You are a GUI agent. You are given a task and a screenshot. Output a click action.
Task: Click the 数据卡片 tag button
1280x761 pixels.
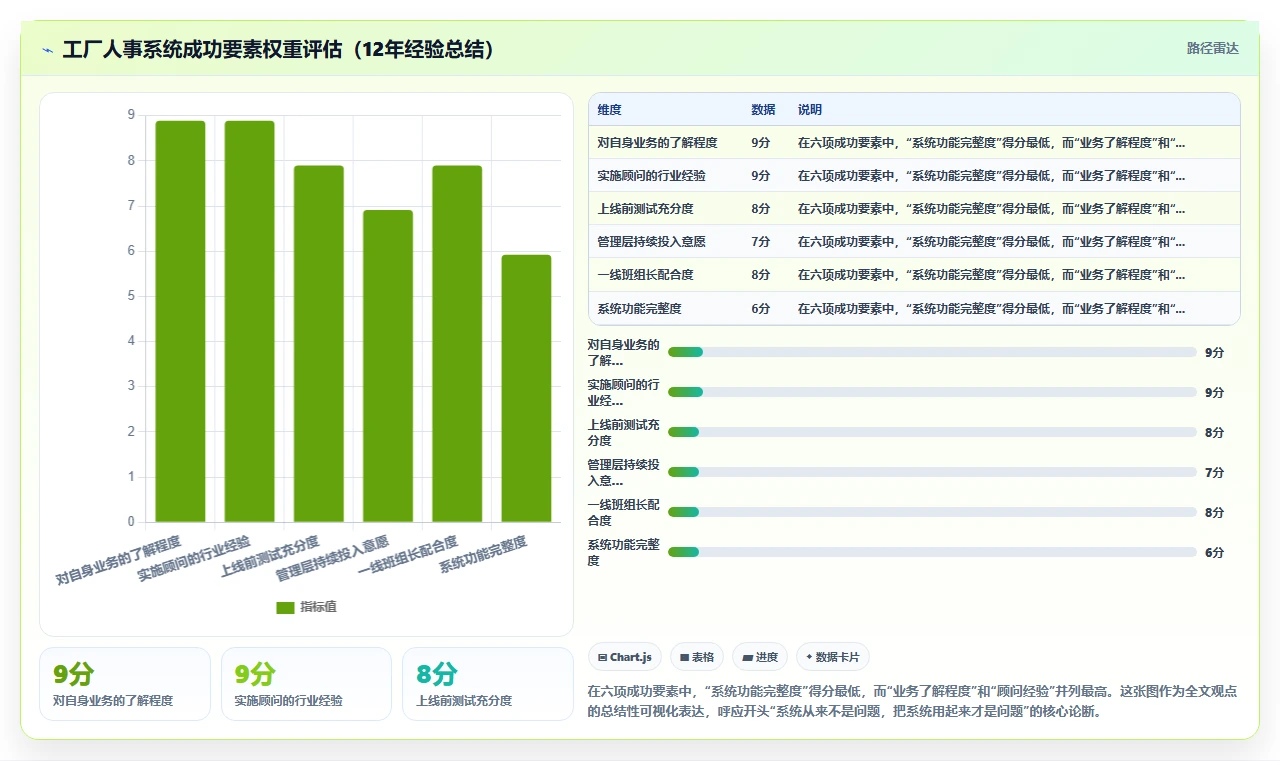tap(833, 657)
